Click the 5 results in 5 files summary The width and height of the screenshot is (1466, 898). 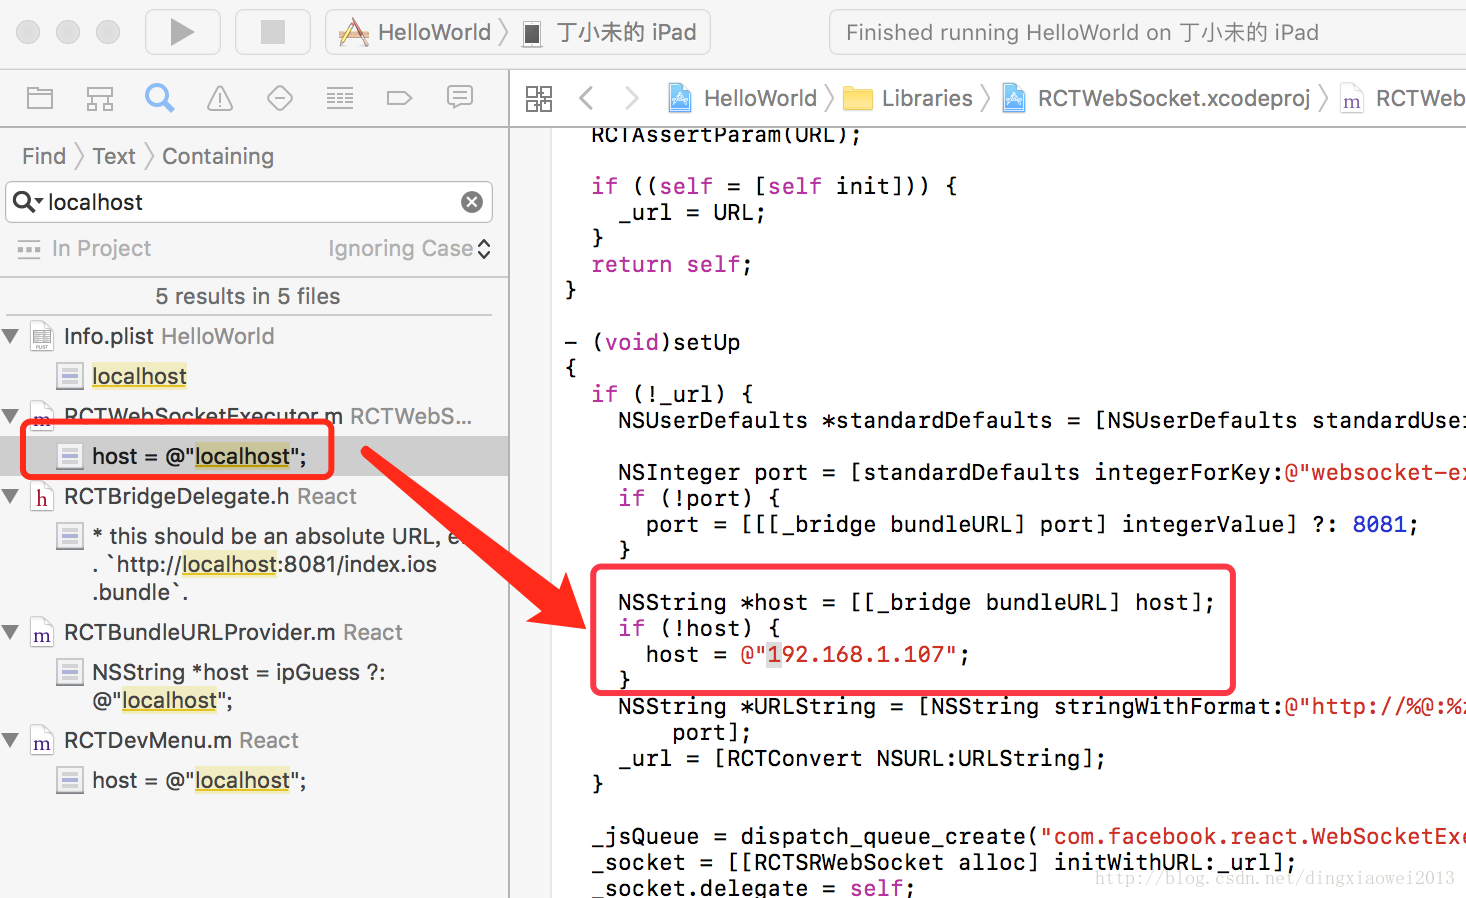[x=248, y=296]
